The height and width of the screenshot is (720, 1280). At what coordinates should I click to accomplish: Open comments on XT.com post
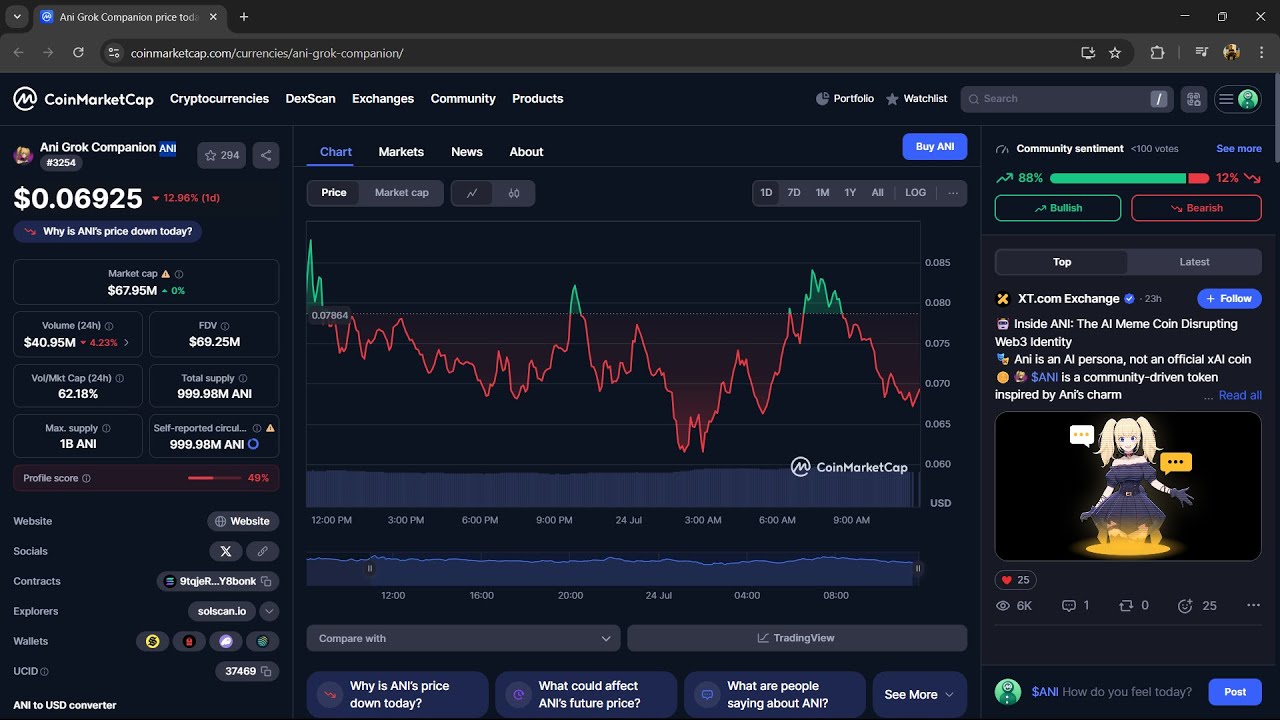[1075, 606]
